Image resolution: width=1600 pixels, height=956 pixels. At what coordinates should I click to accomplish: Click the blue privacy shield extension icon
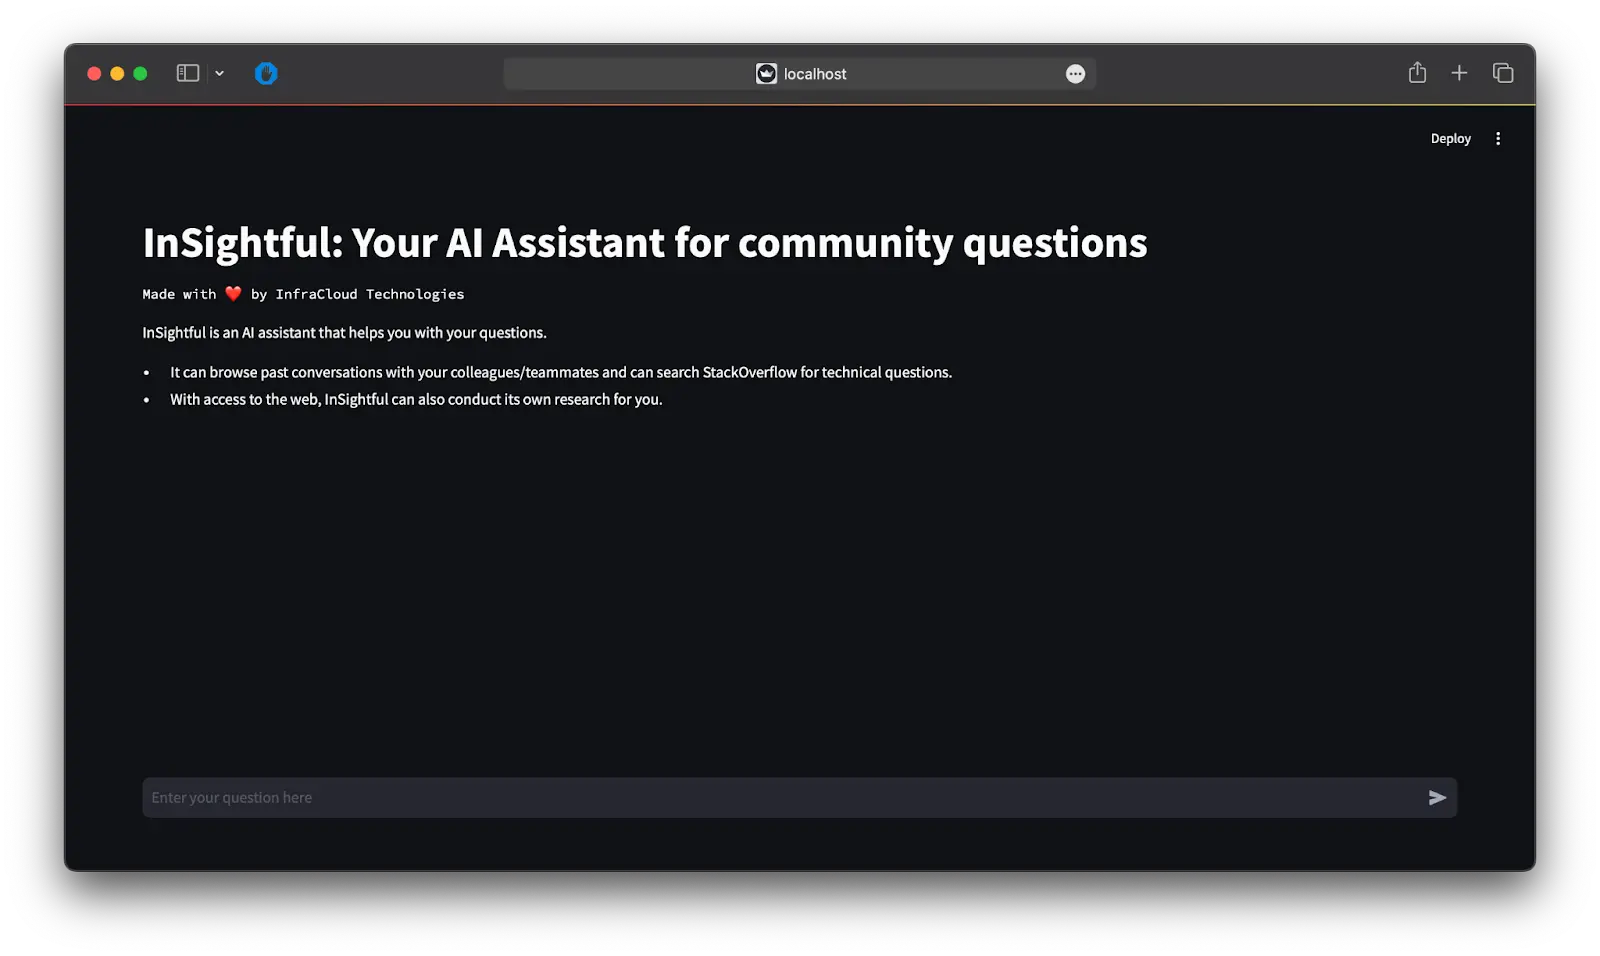(x=266, y=73)
